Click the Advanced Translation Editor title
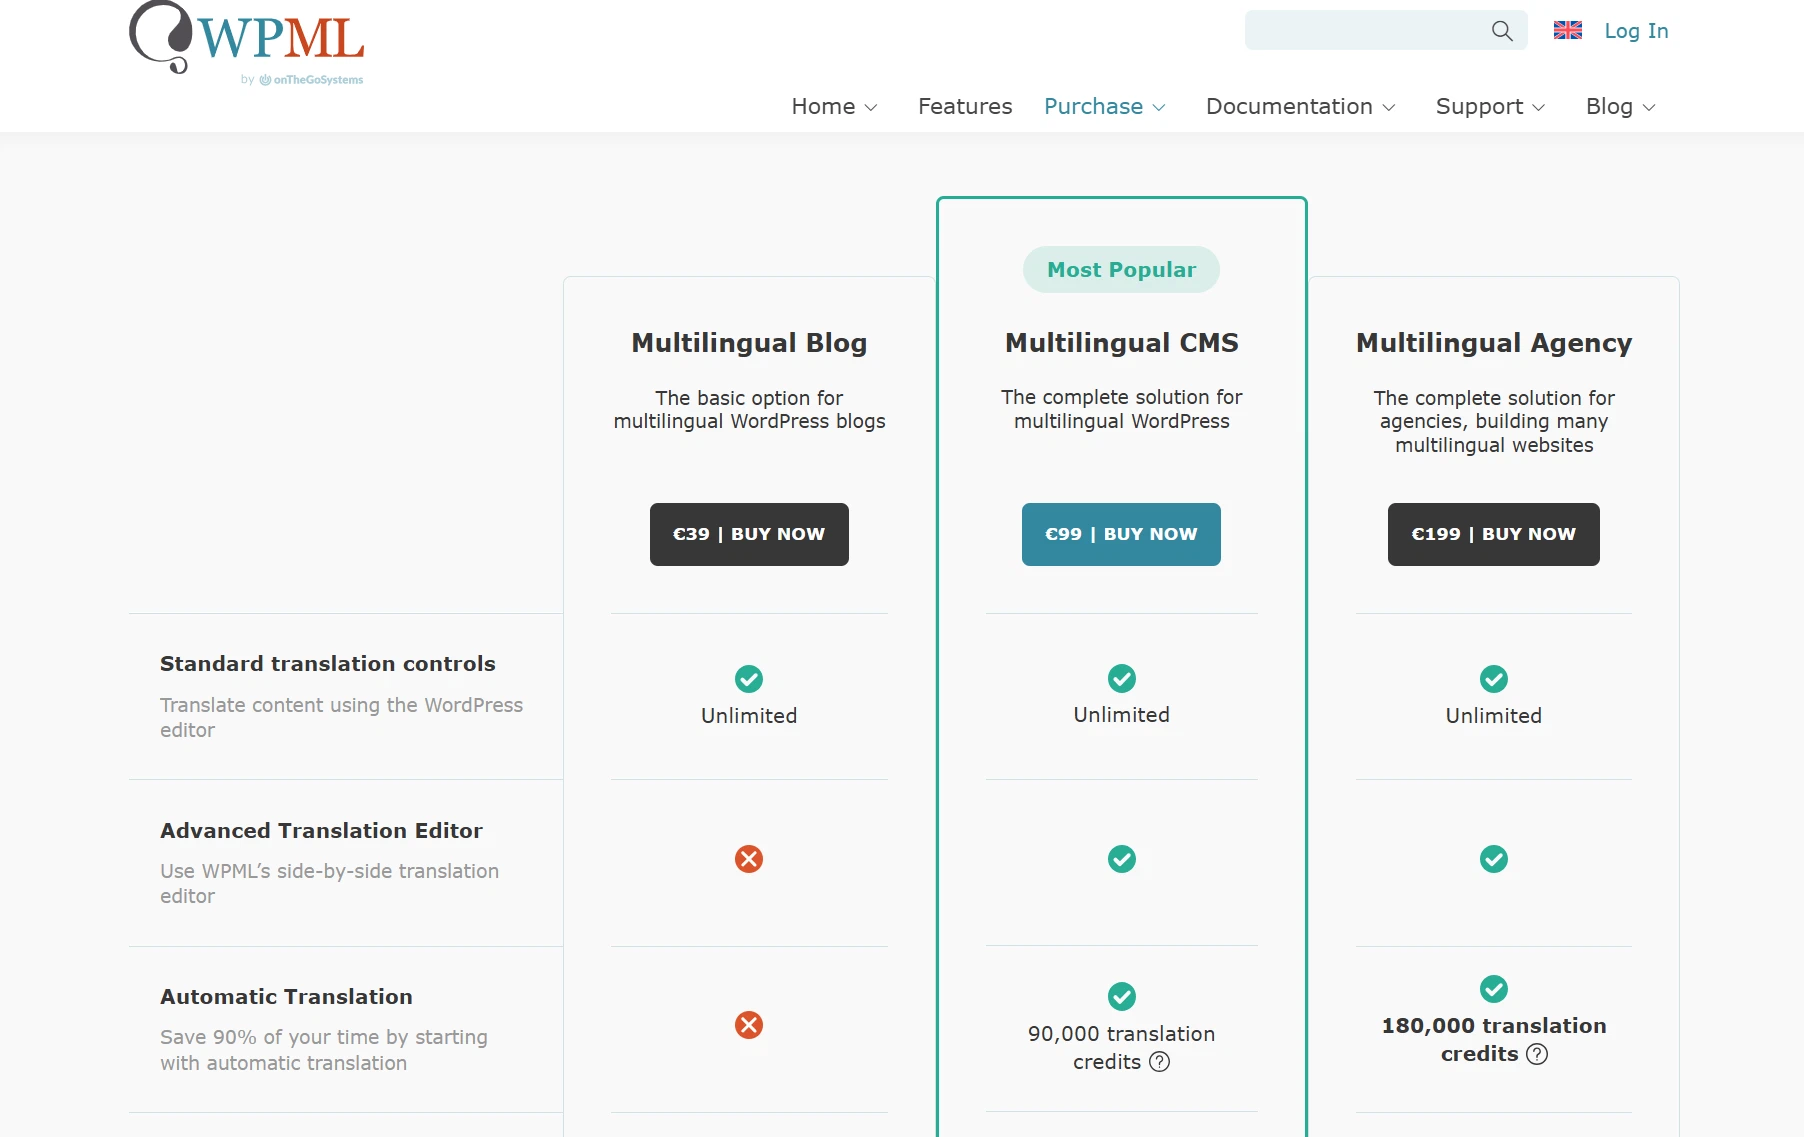 point(321,831)
